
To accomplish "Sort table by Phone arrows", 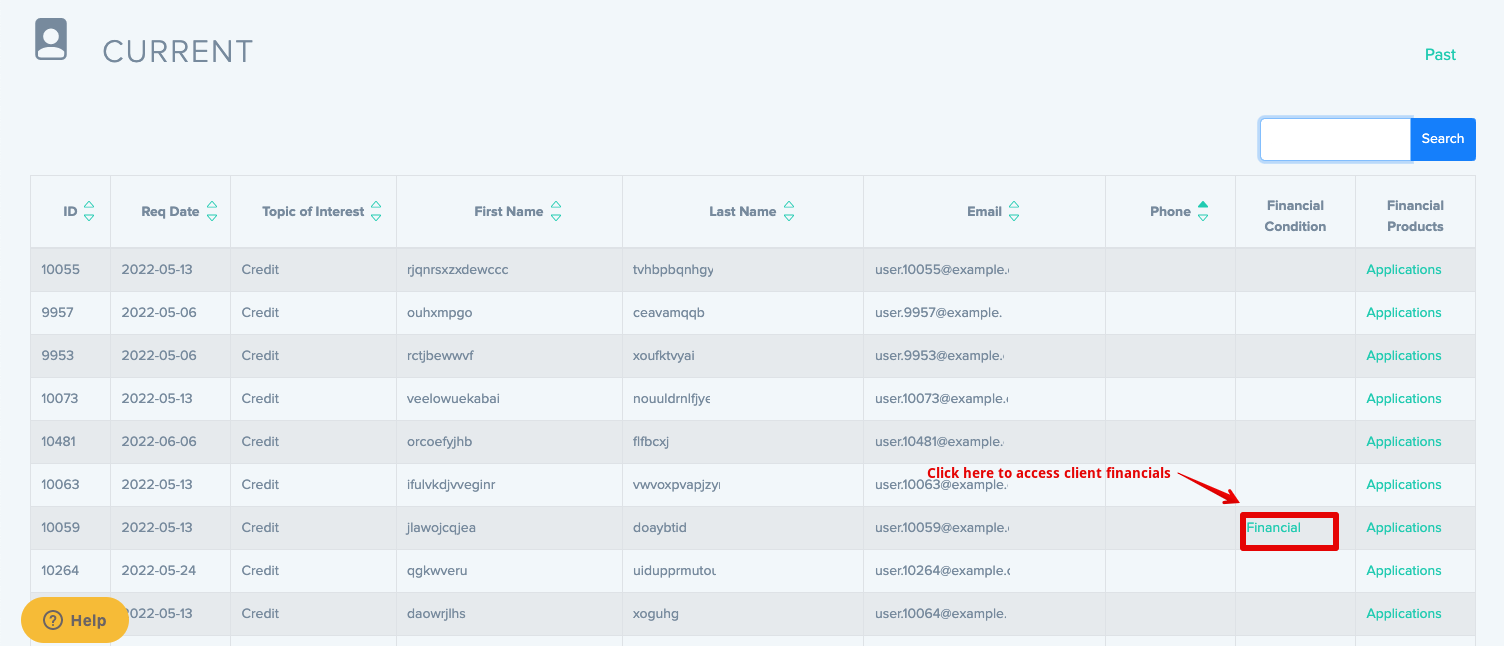I will point(1203,211).
